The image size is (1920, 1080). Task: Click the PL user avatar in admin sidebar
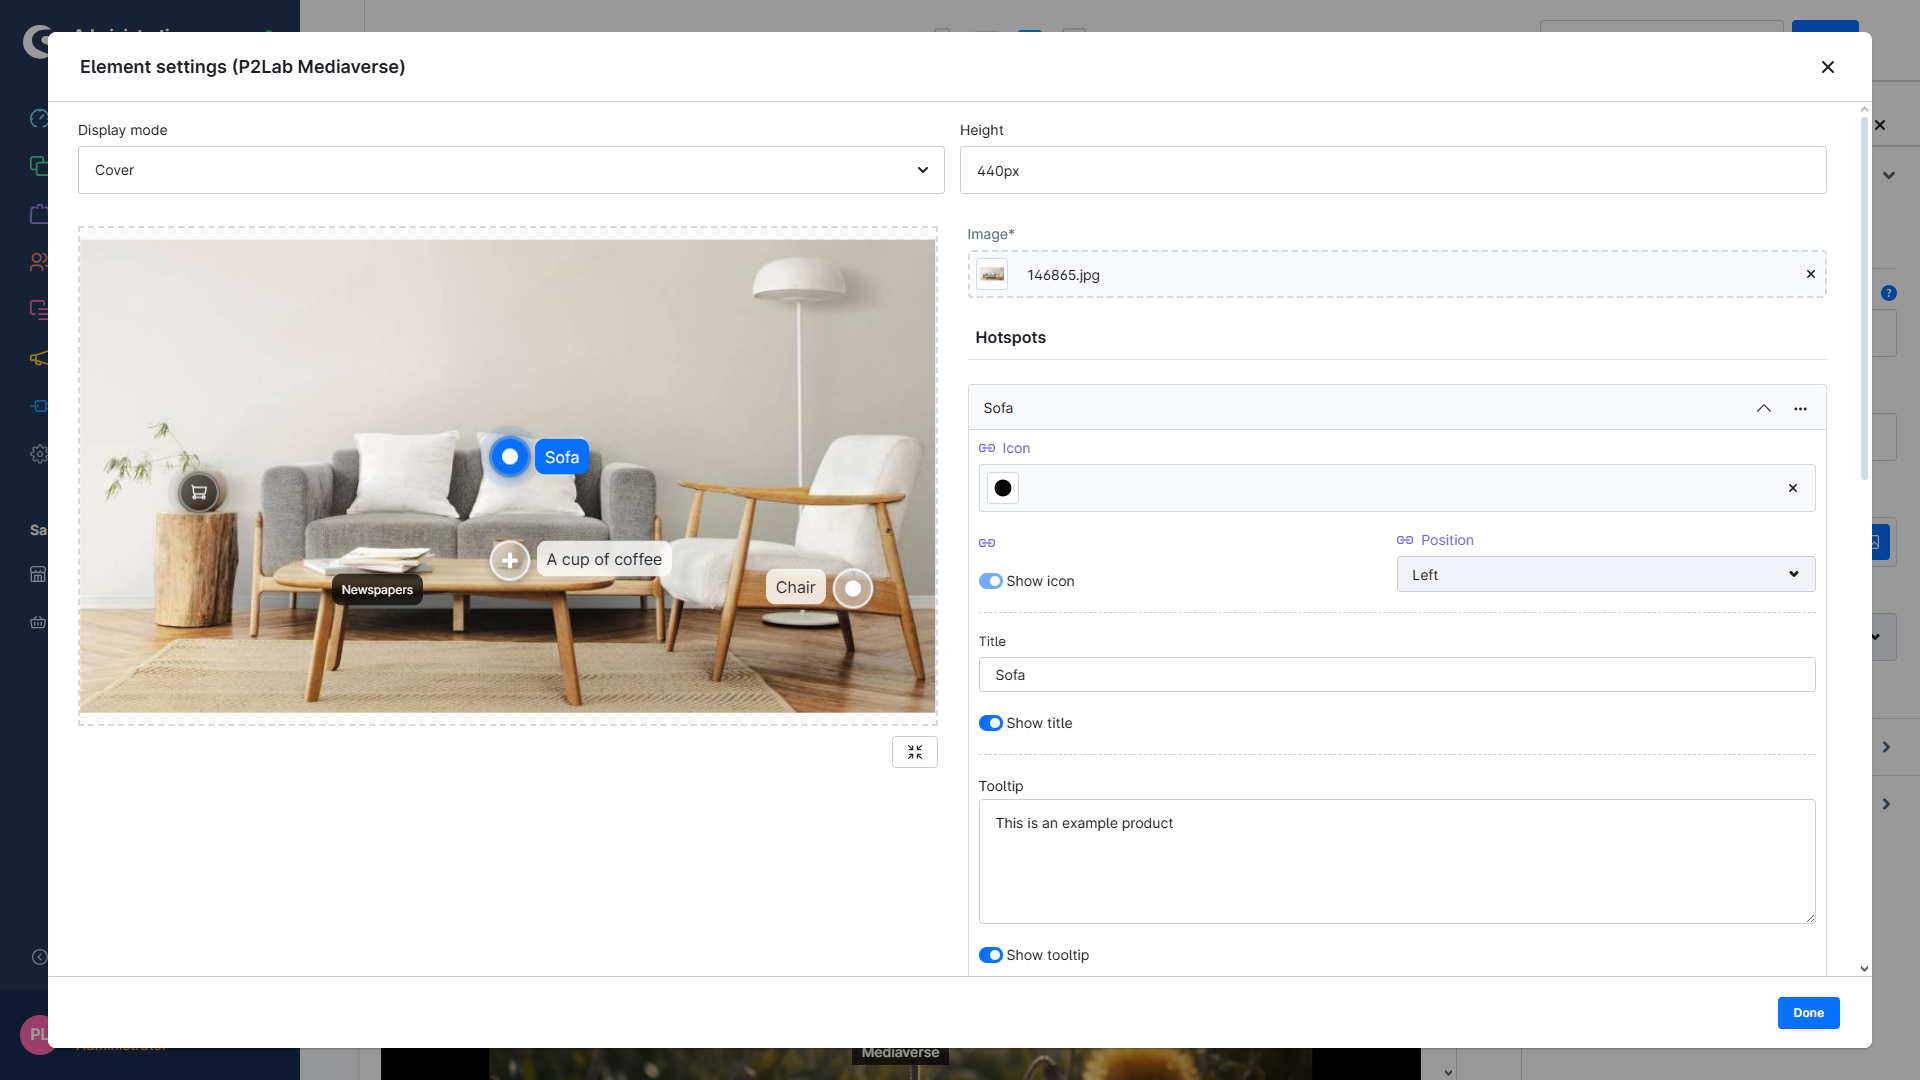click(34, 1034)
